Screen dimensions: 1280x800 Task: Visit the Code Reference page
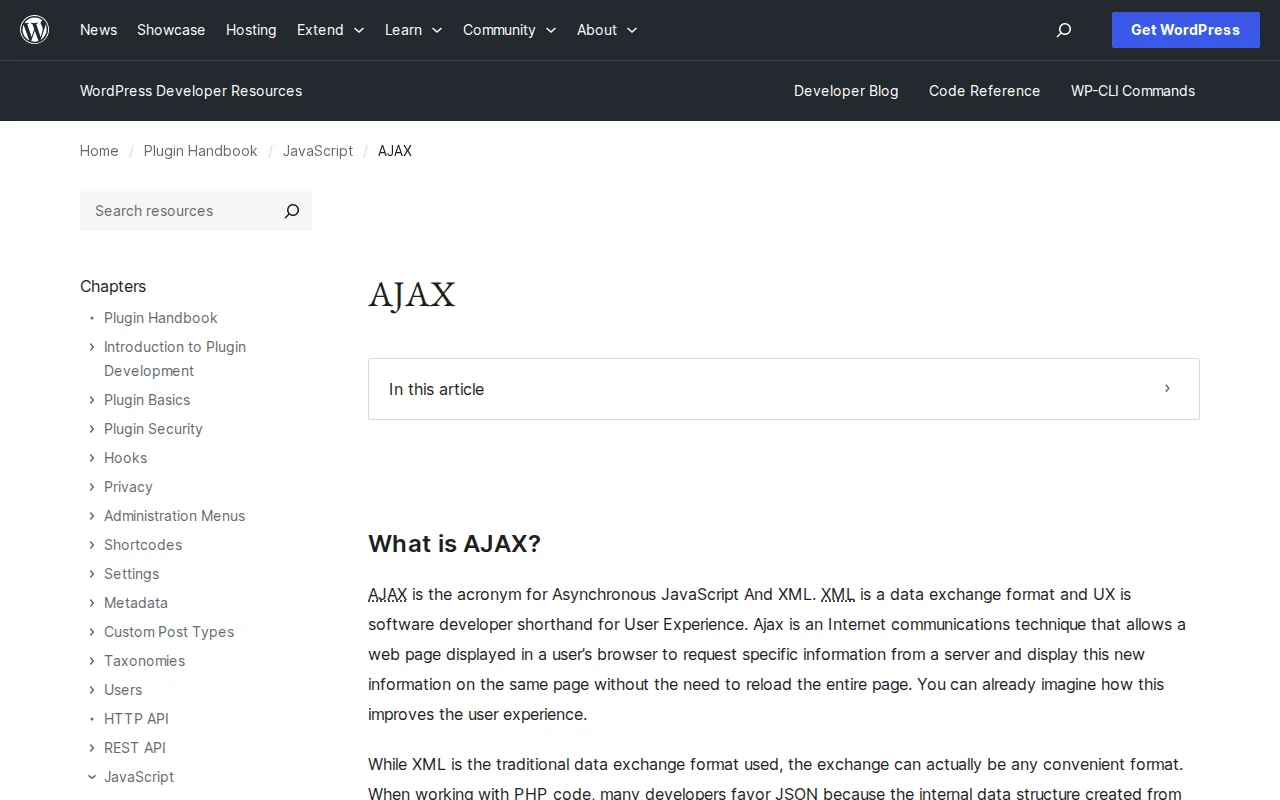tap(984, 91)
